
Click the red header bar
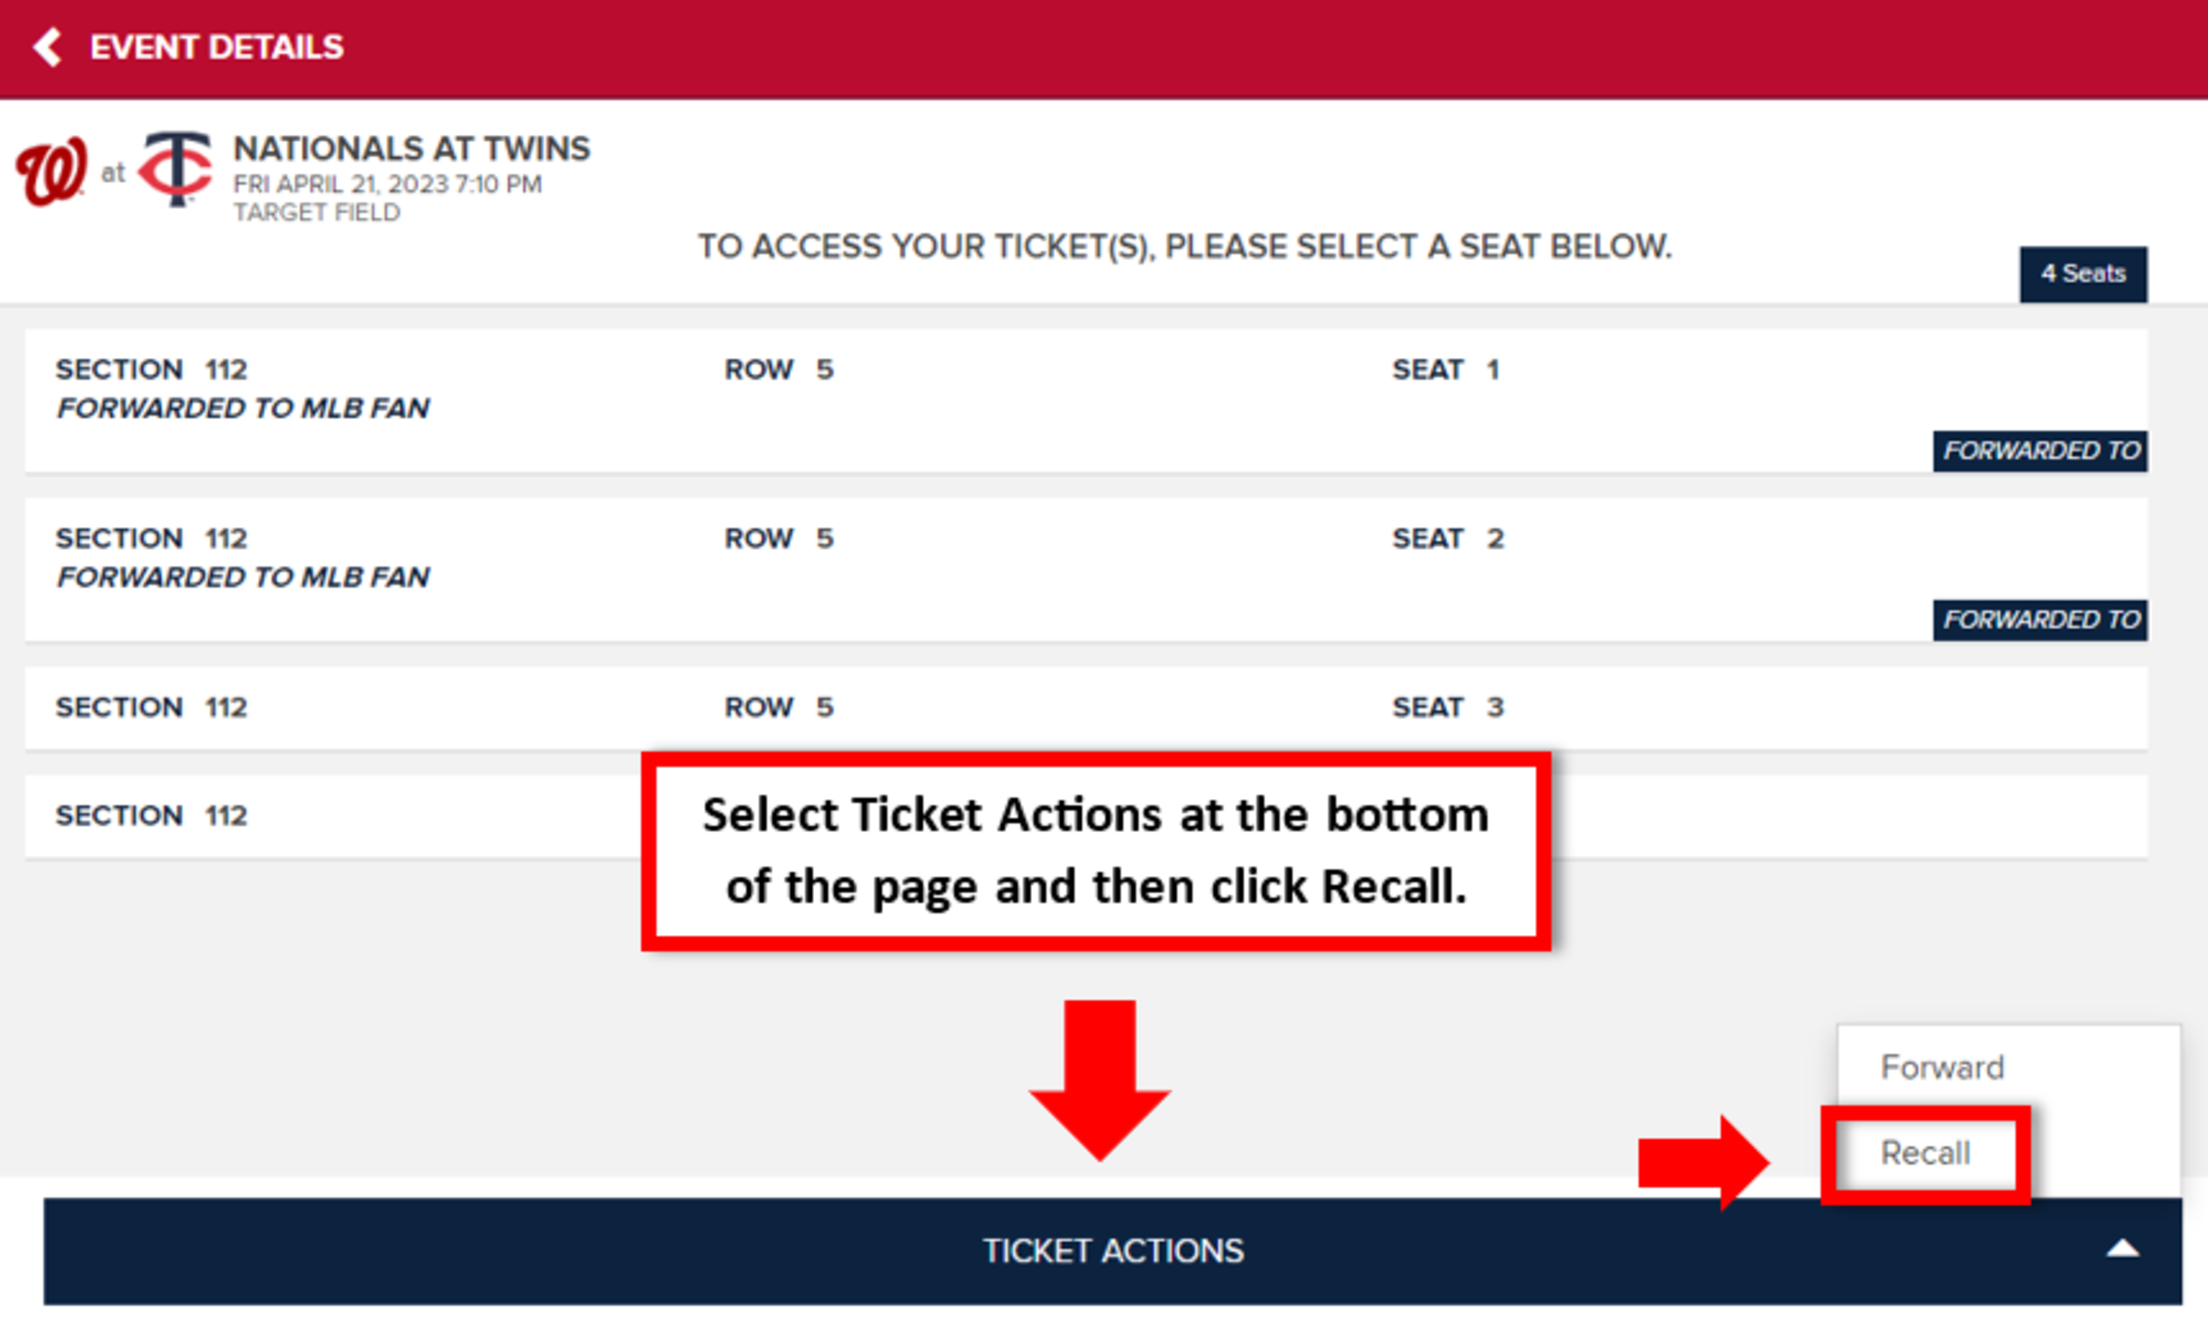click(x=1100, y=46)
